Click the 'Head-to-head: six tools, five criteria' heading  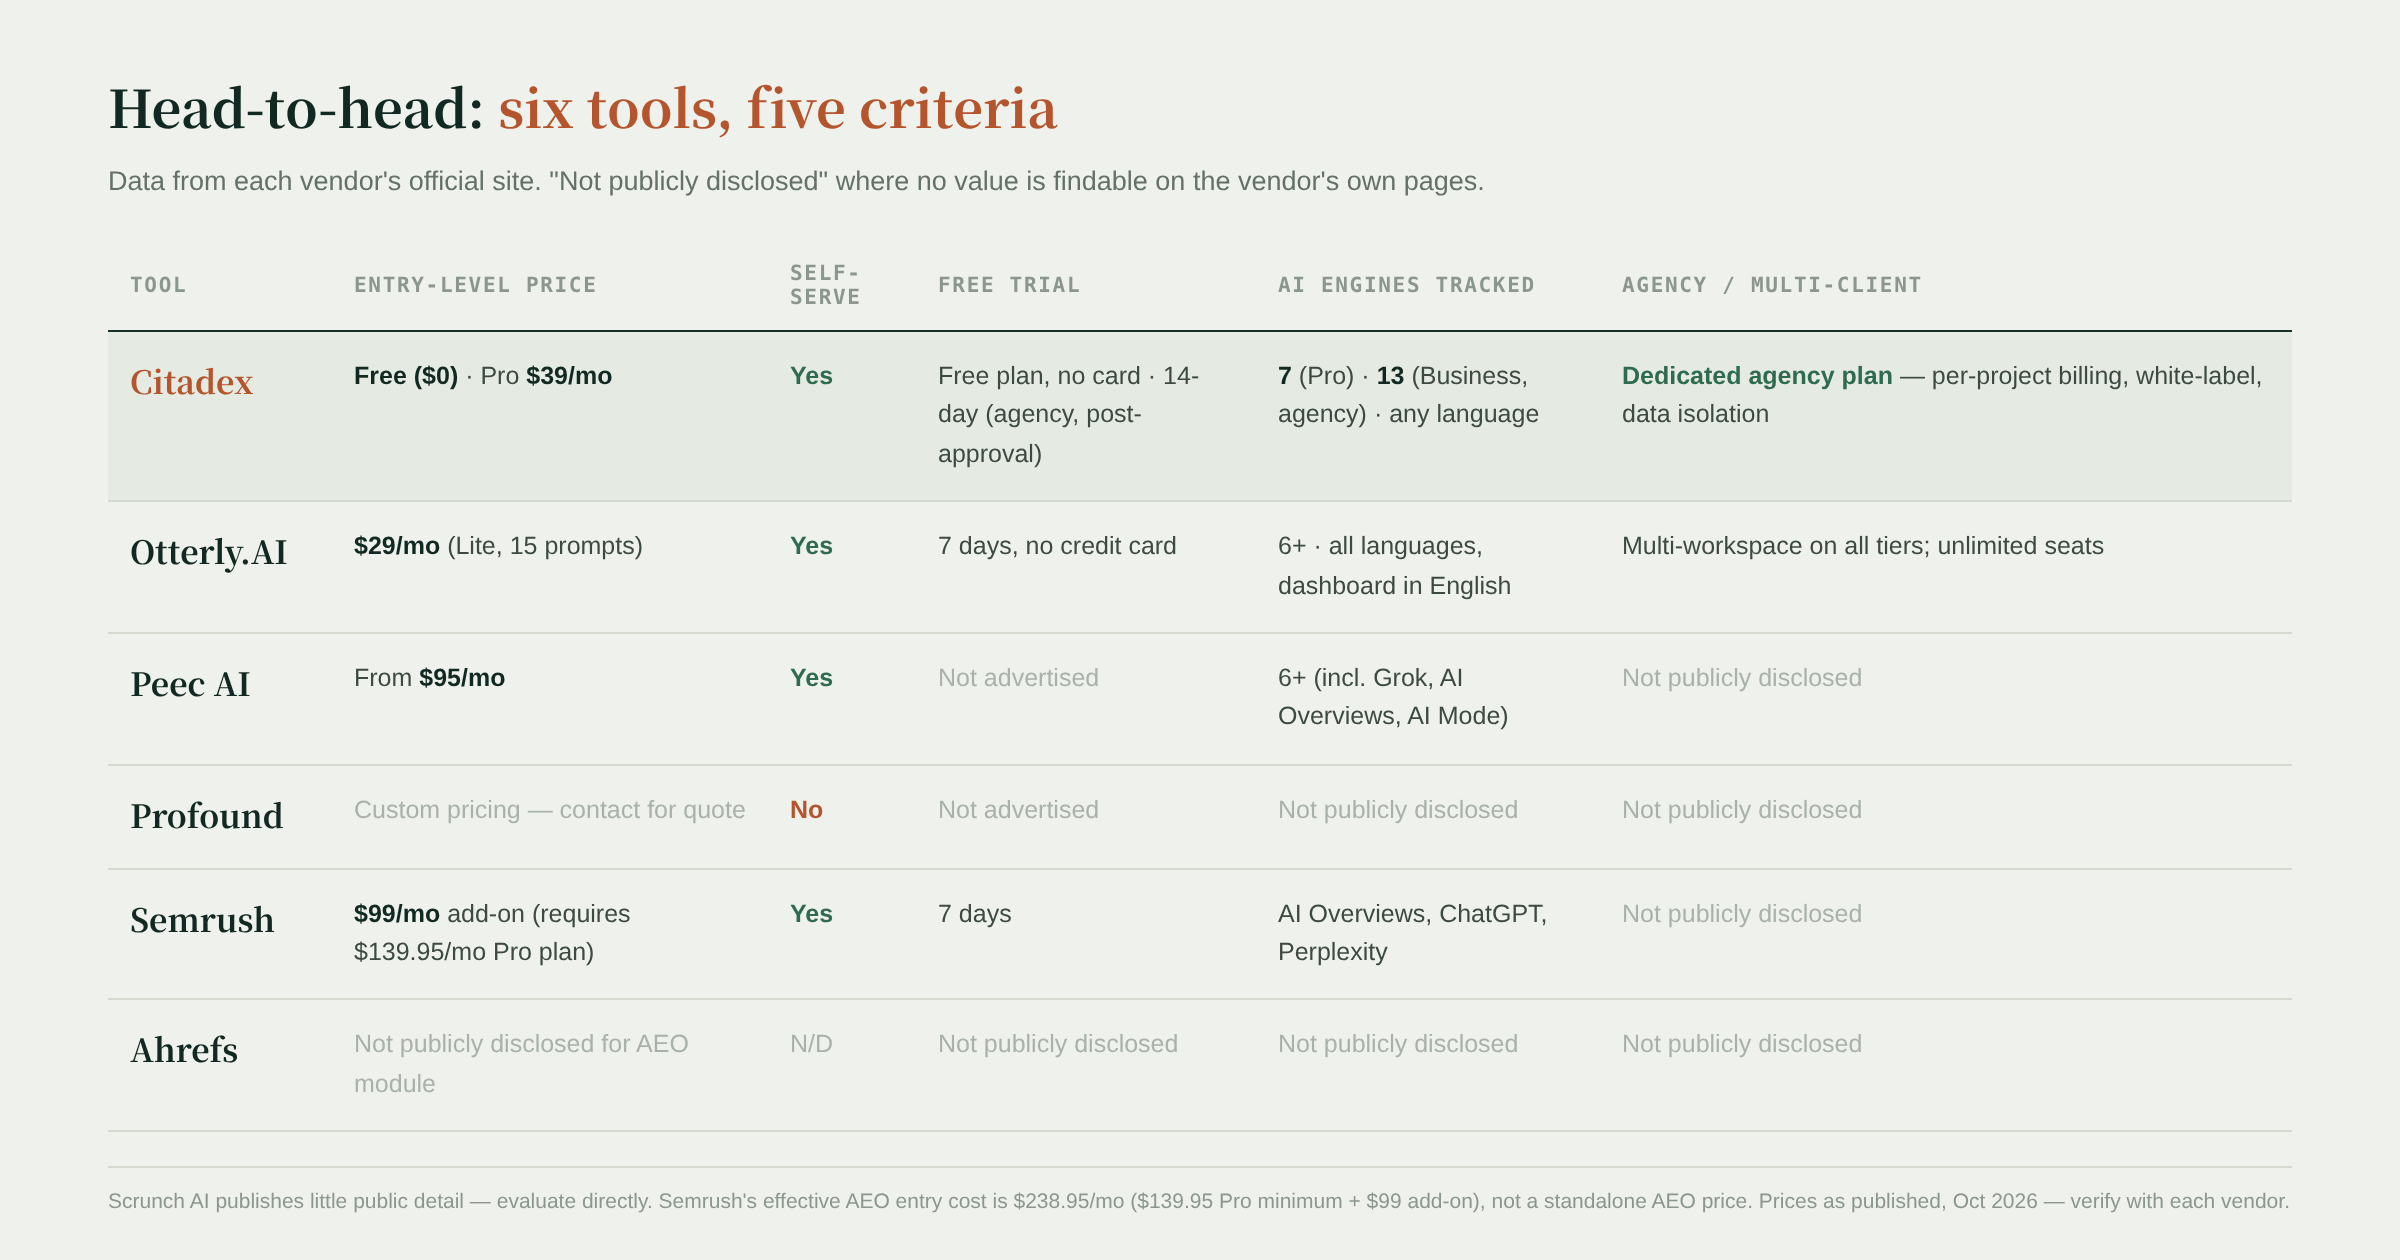(582, 108)
